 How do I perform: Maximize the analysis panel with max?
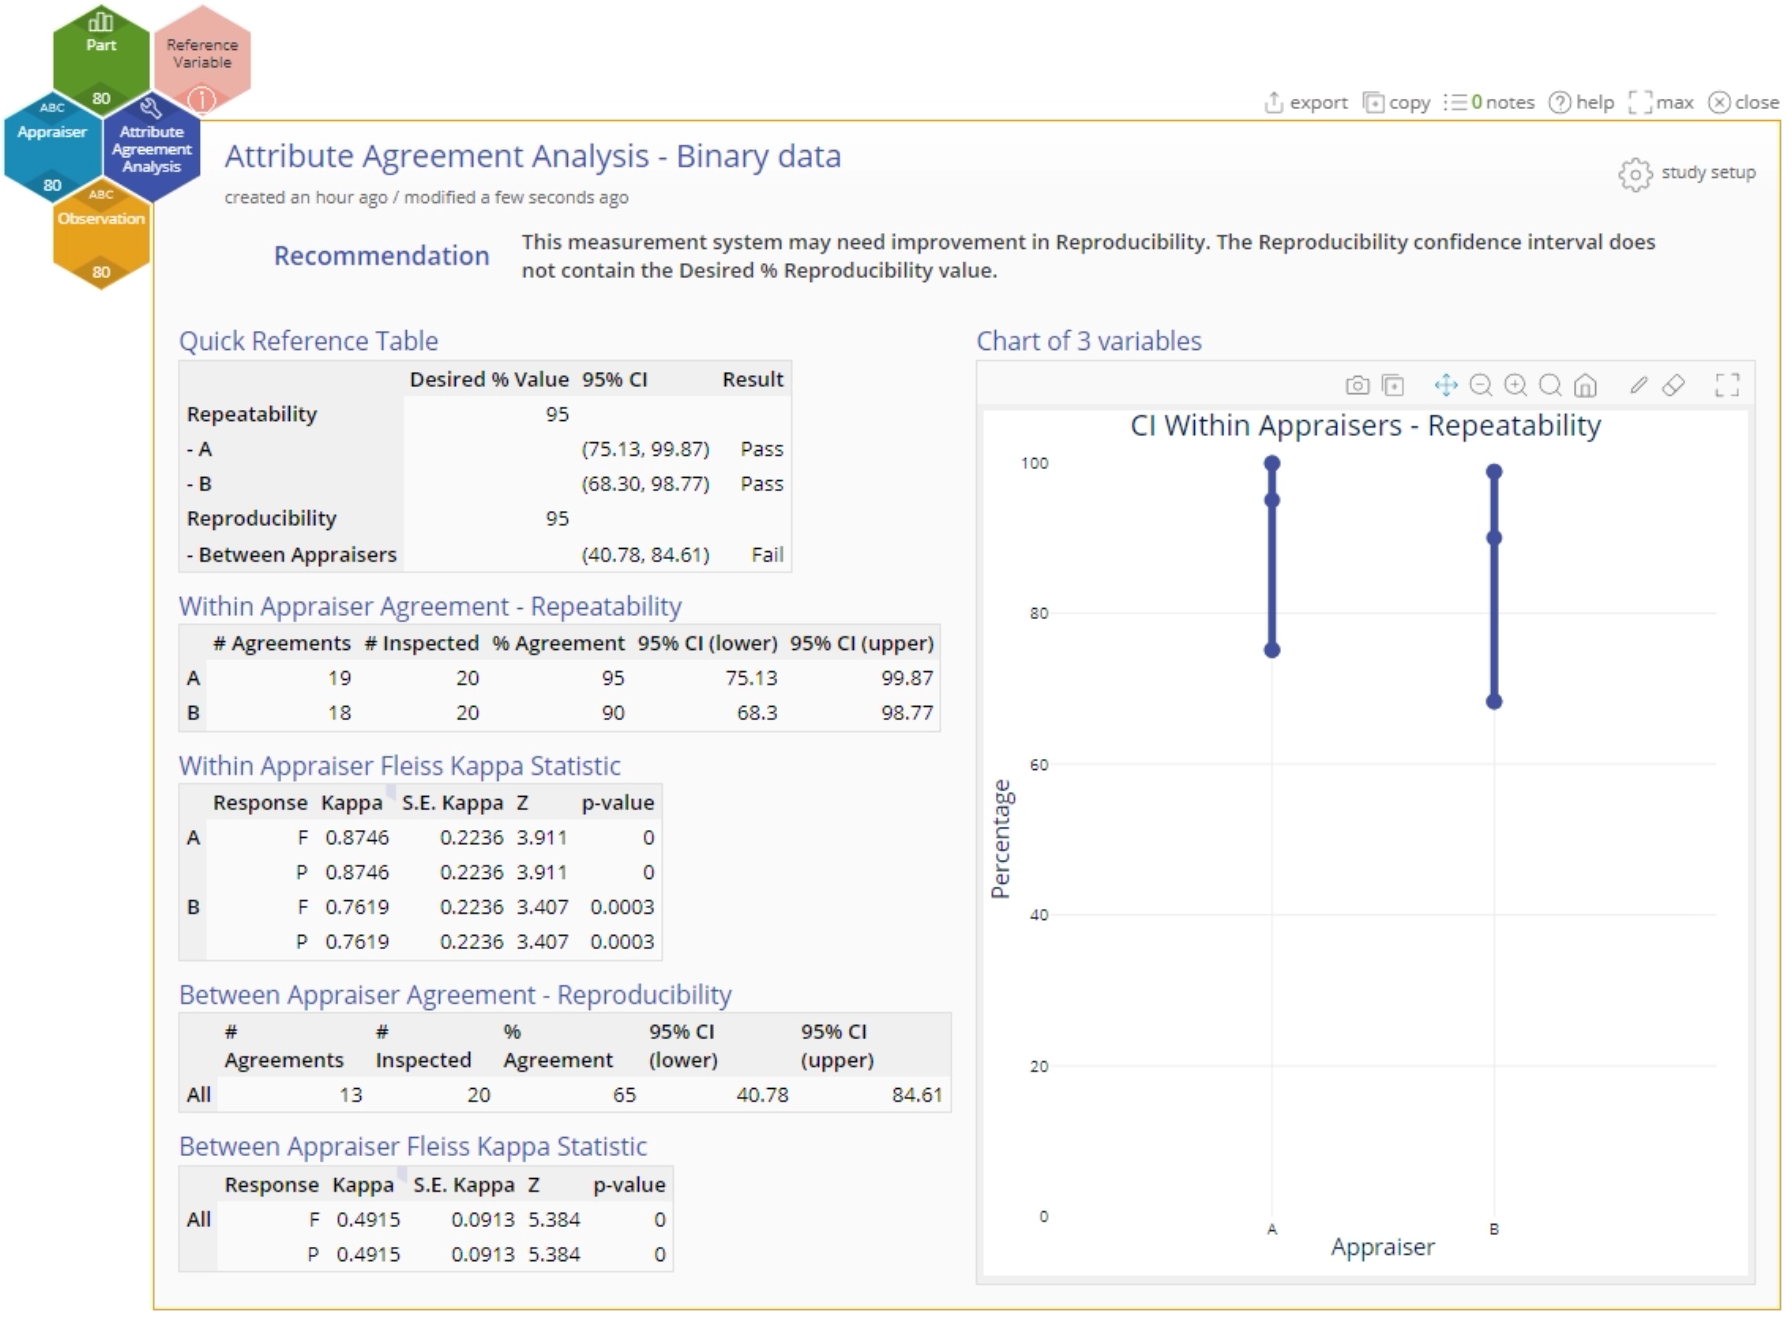(x=1661, y=102)
